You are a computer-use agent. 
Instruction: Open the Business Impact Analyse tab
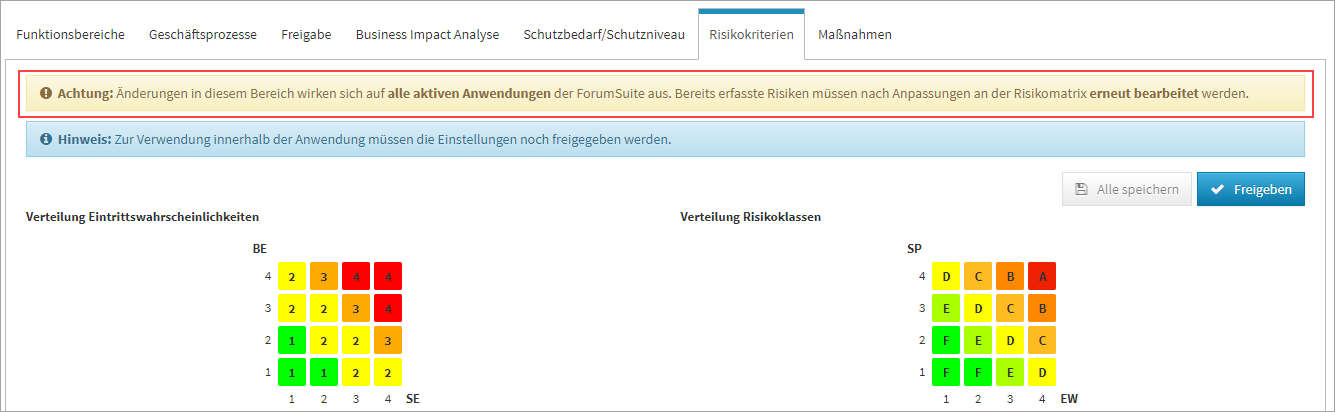[x=427, y=34]
